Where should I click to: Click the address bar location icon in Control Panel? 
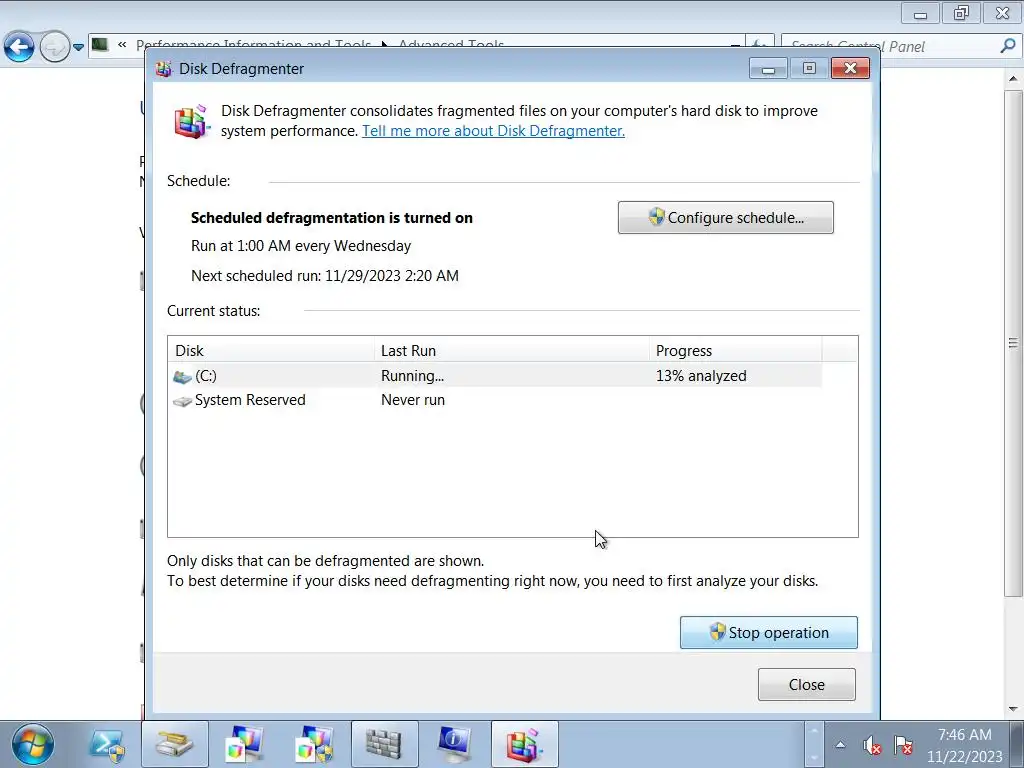pos(100,45)
